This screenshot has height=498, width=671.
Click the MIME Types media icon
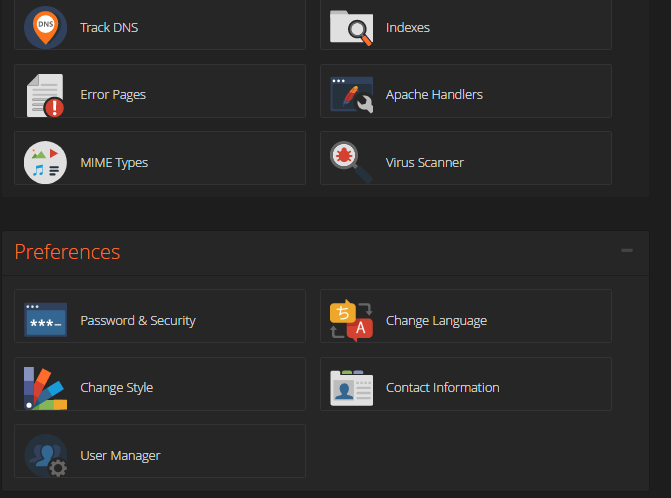45,162
